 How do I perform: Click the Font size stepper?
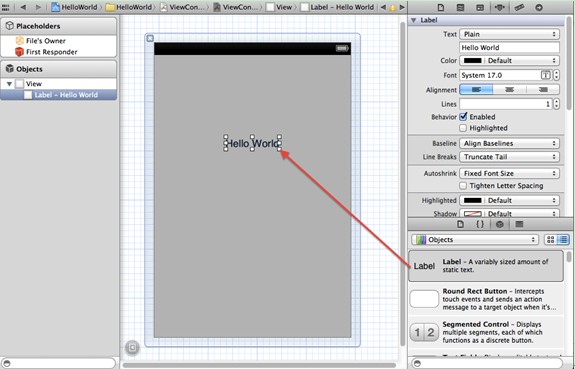click(x=556, y=75)
